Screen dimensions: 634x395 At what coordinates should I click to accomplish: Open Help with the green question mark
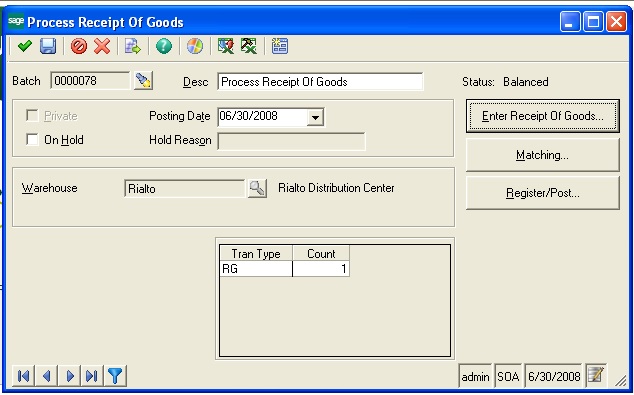(164, 46)
